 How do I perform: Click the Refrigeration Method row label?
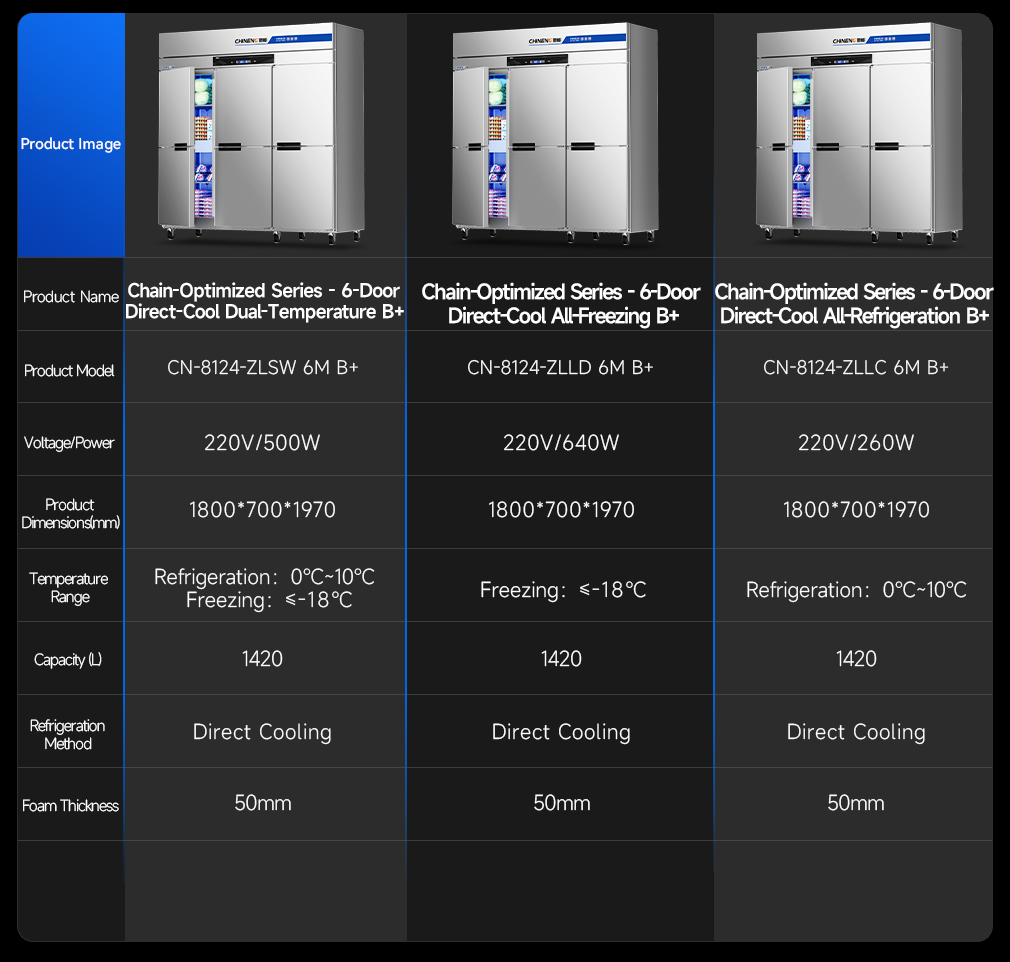(68, 735)
